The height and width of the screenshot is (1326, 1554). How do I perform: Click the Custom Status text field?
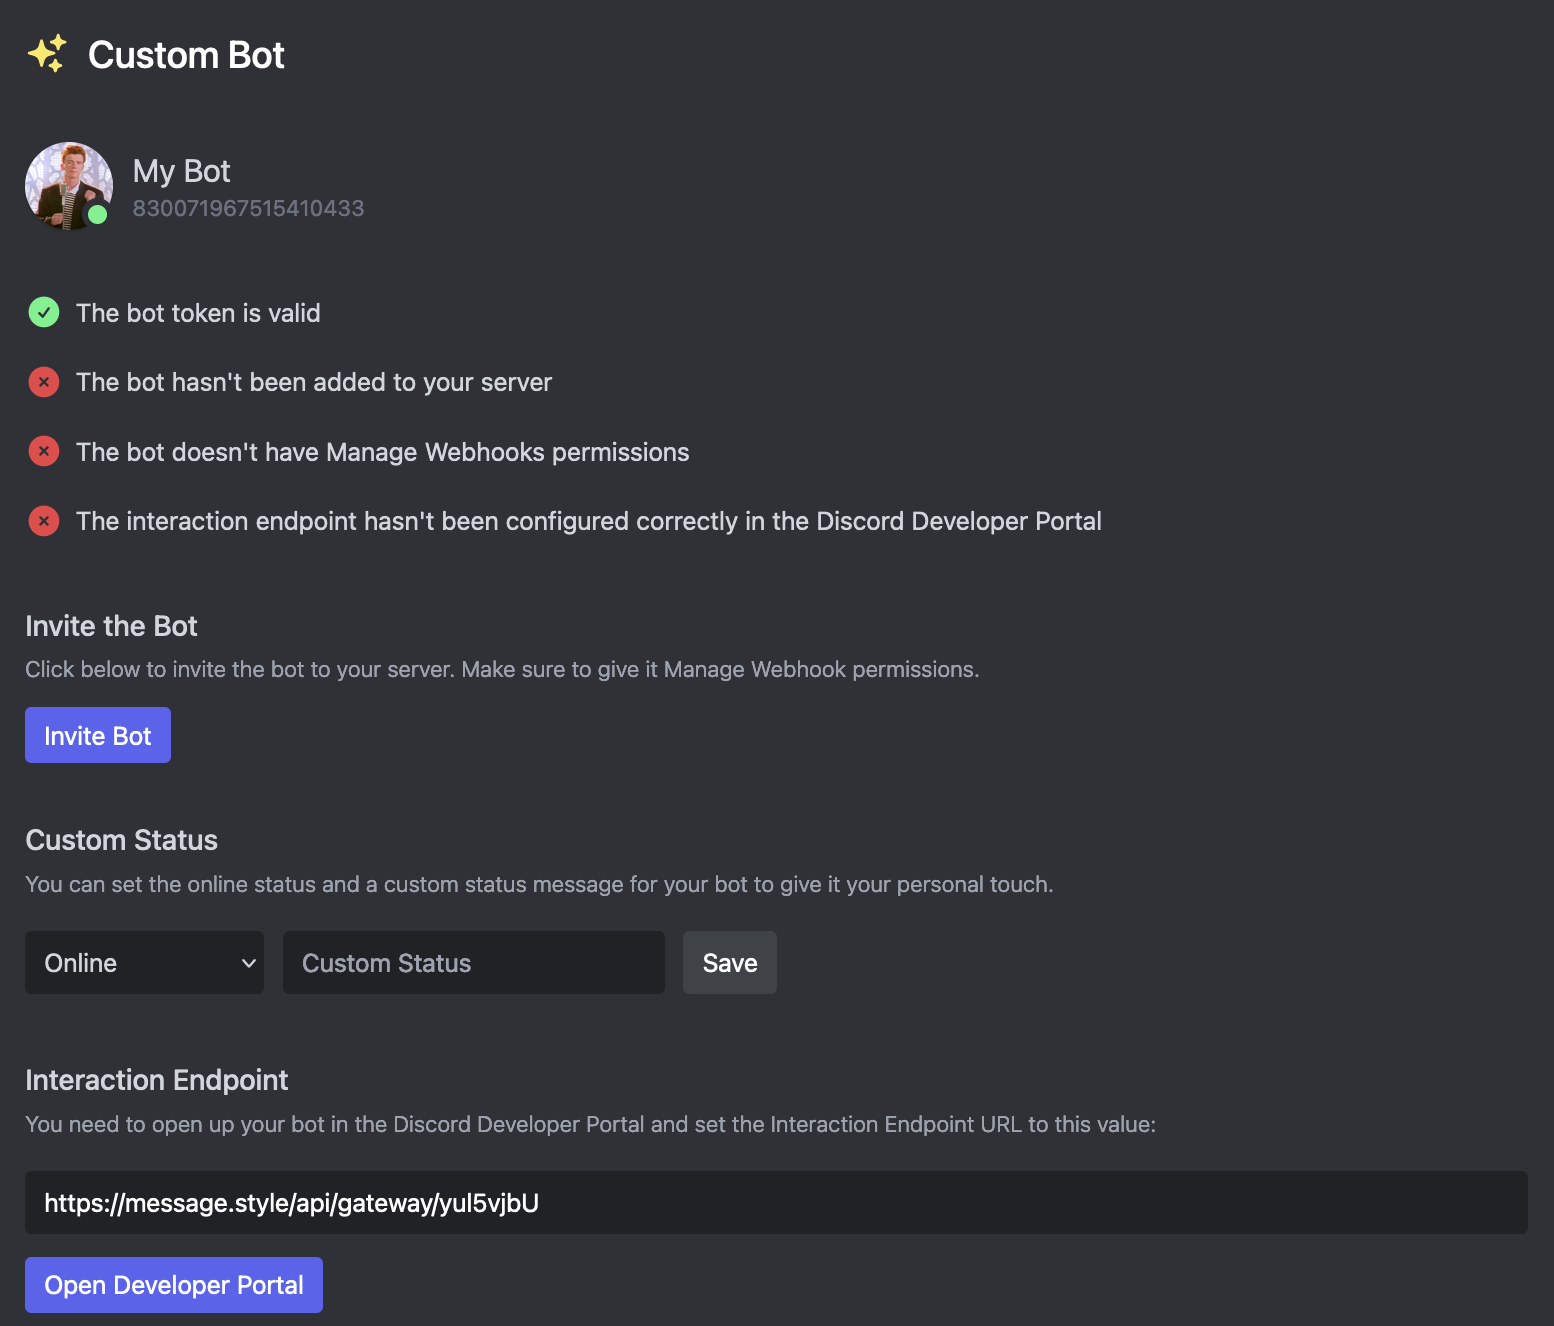click(x=472, y=962)
